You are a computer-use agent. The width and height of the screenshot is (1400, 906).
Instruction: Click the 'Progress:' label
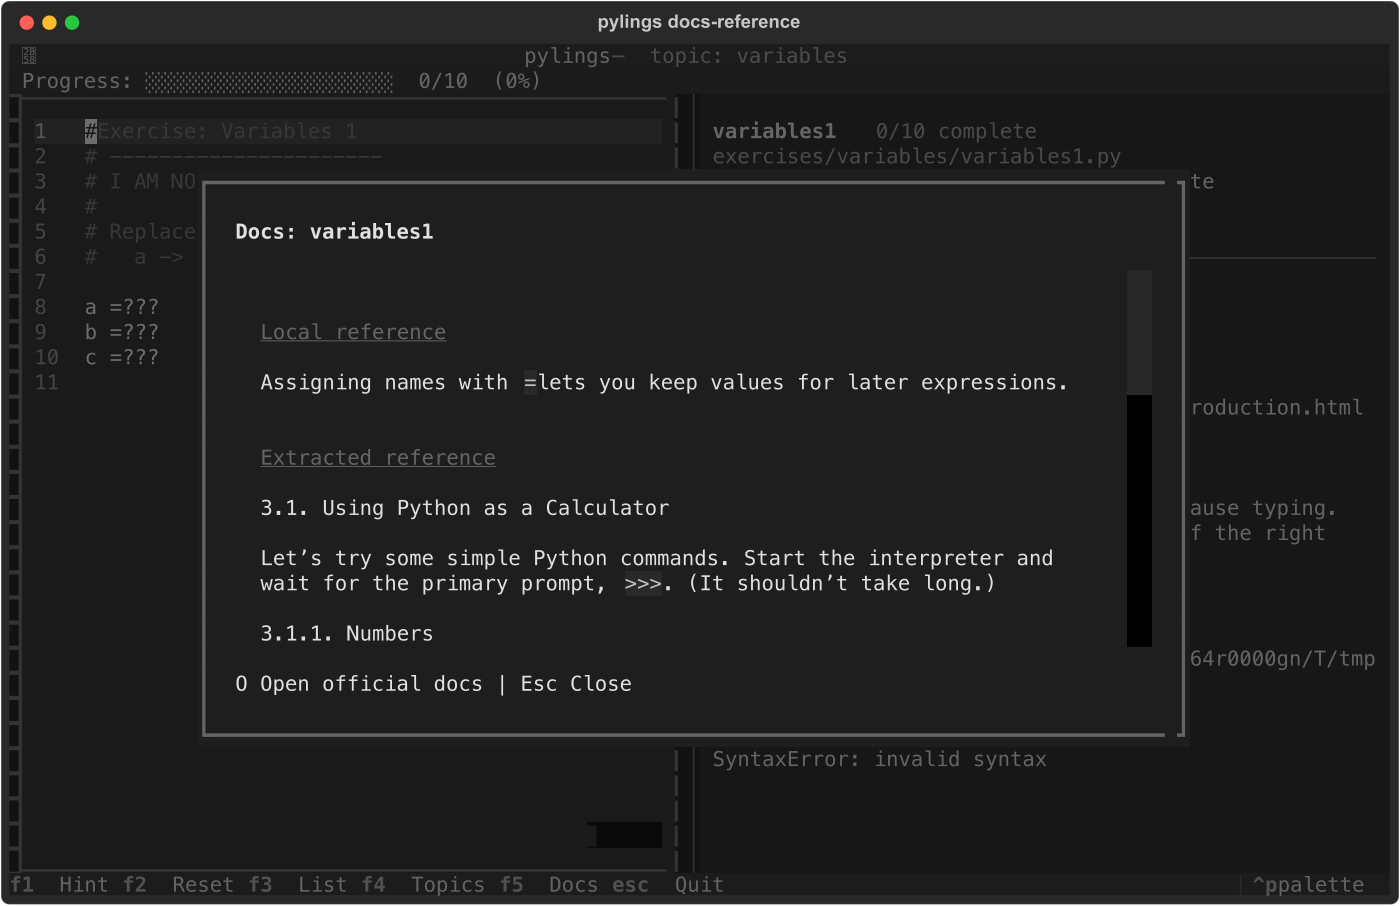pos(77,82)
